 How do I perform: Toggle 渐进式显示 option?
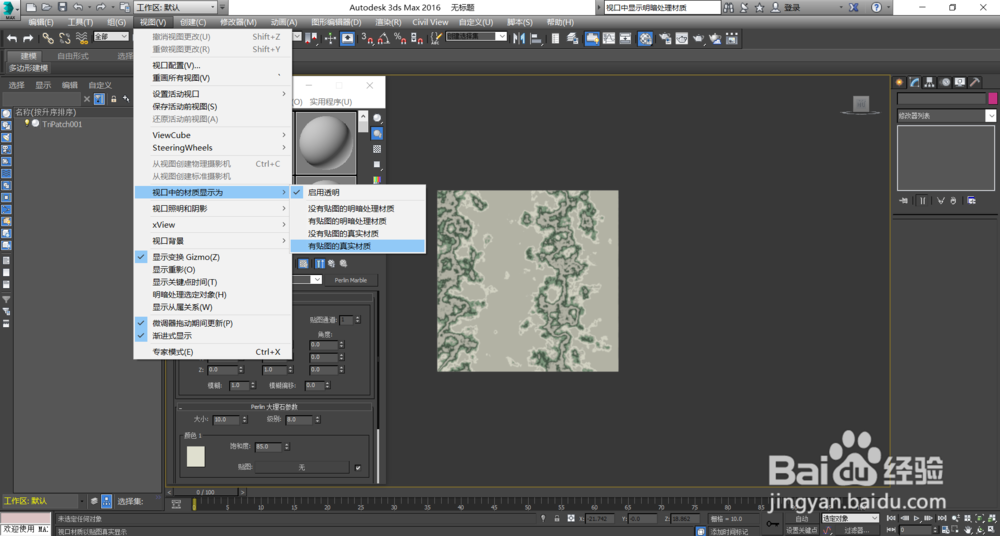tap(213, 336)
